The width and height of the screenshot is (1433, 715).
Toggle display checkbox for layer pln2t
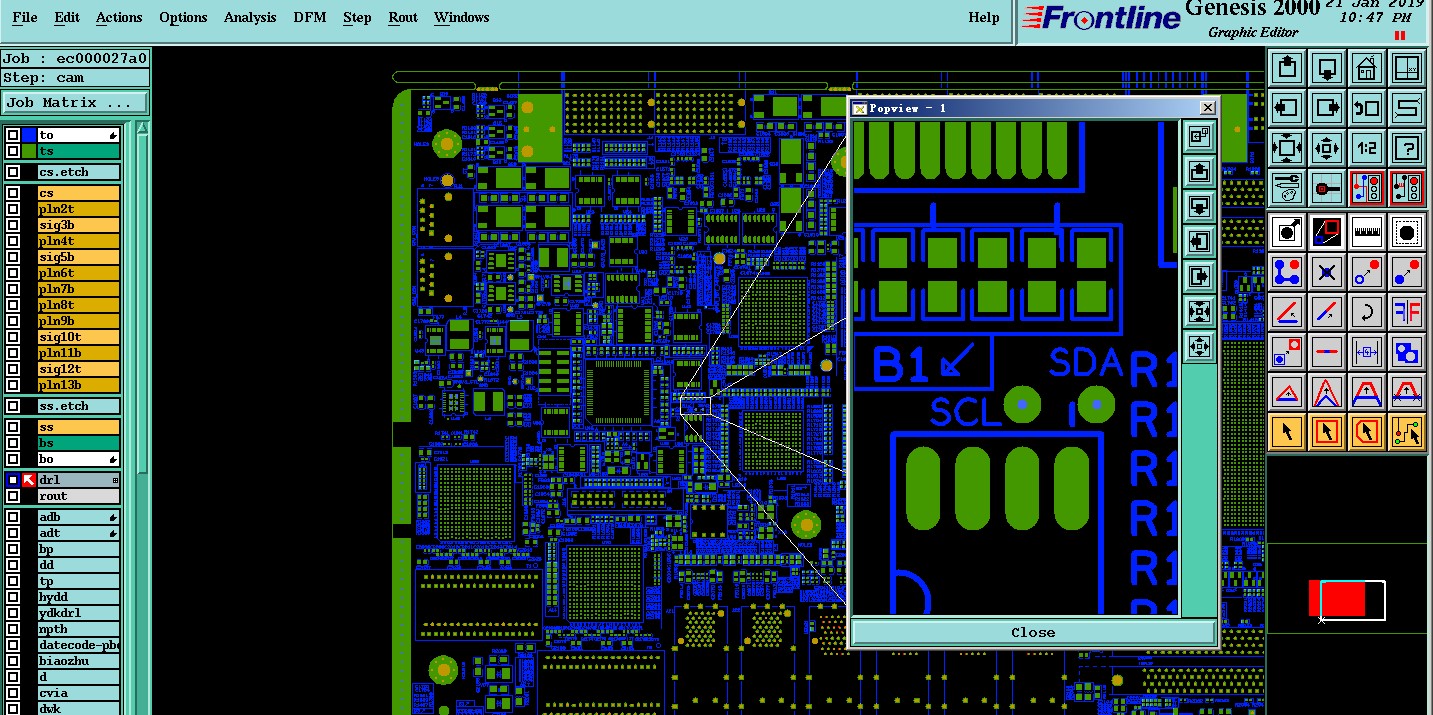tap(13, 209)
